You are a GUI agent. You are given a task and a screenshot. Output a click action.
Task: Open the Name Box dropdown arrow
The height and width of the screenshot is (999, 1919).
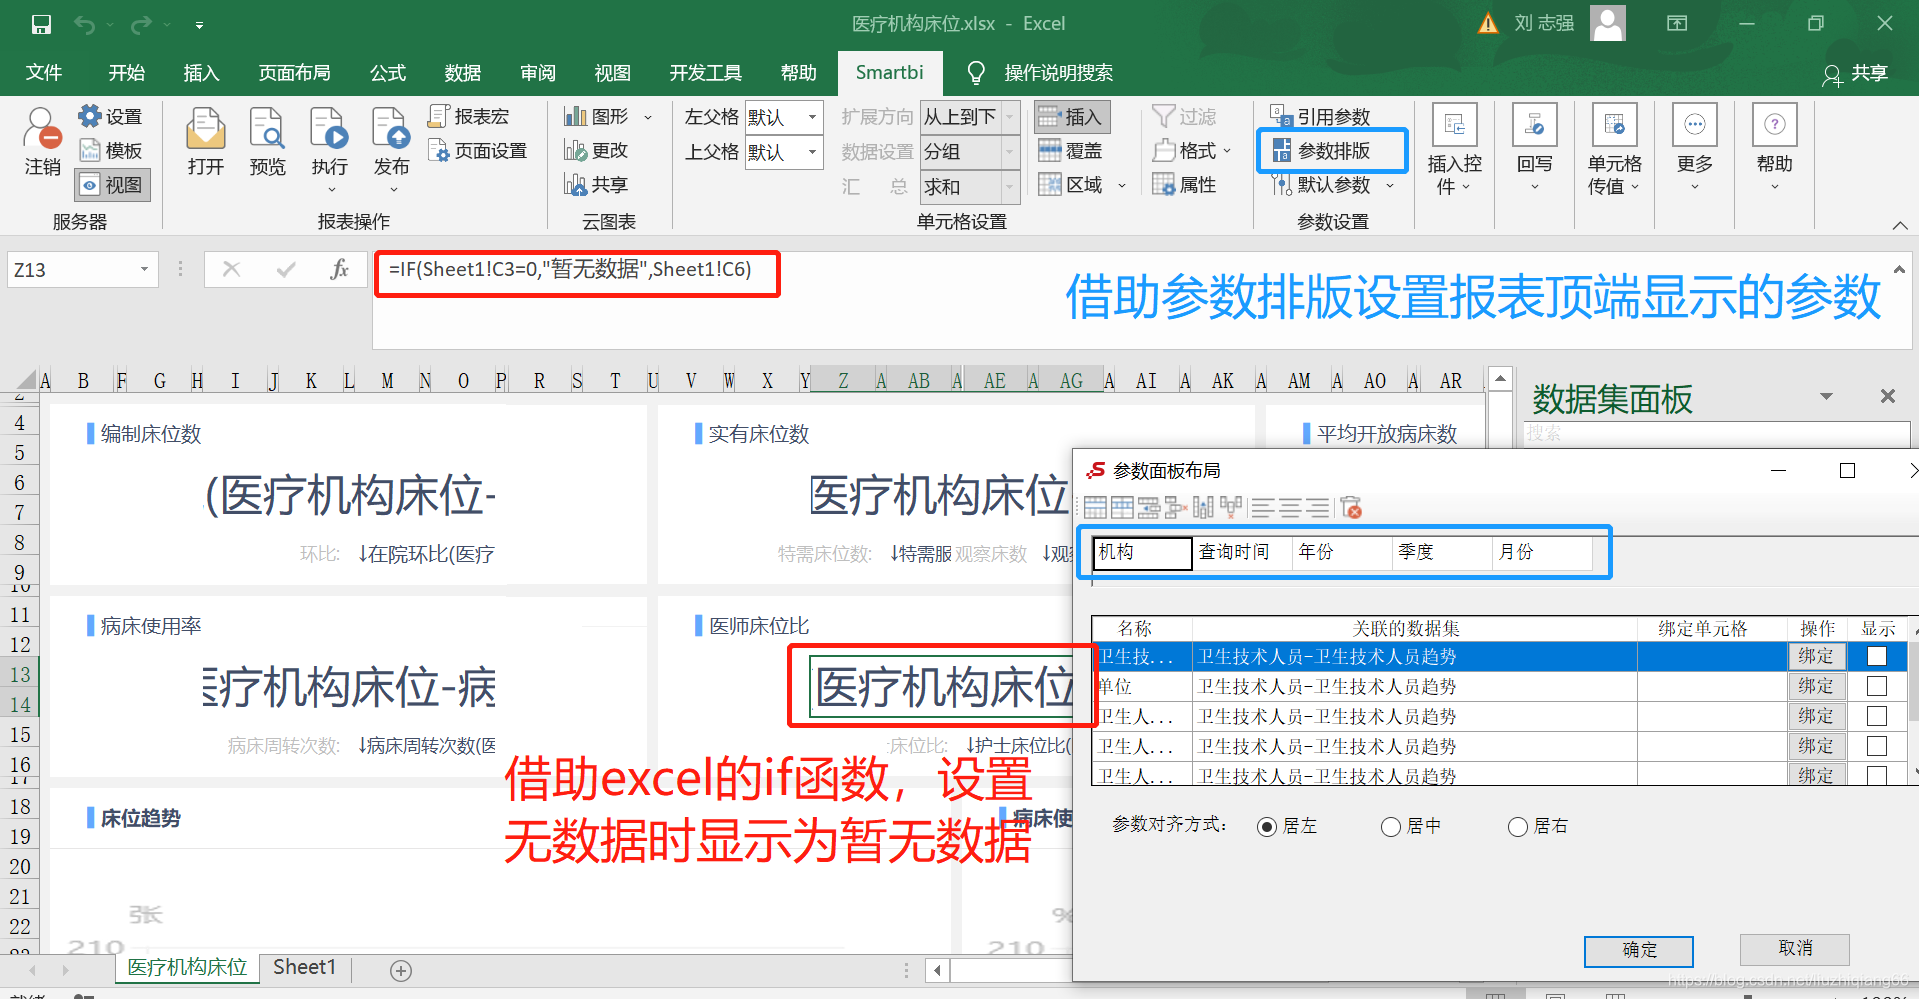click(144, 269)
